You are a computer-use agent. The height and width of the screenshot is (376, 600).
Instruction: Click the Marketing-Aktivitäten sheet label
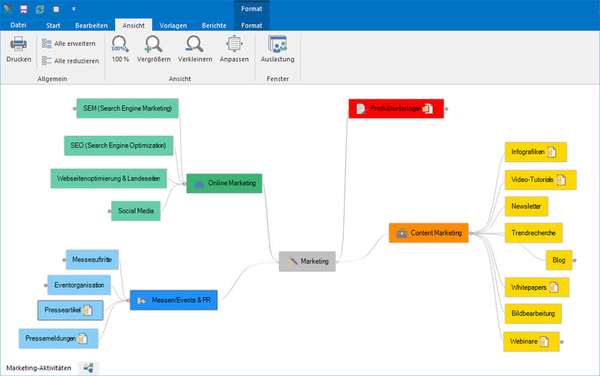pos(39,368)
